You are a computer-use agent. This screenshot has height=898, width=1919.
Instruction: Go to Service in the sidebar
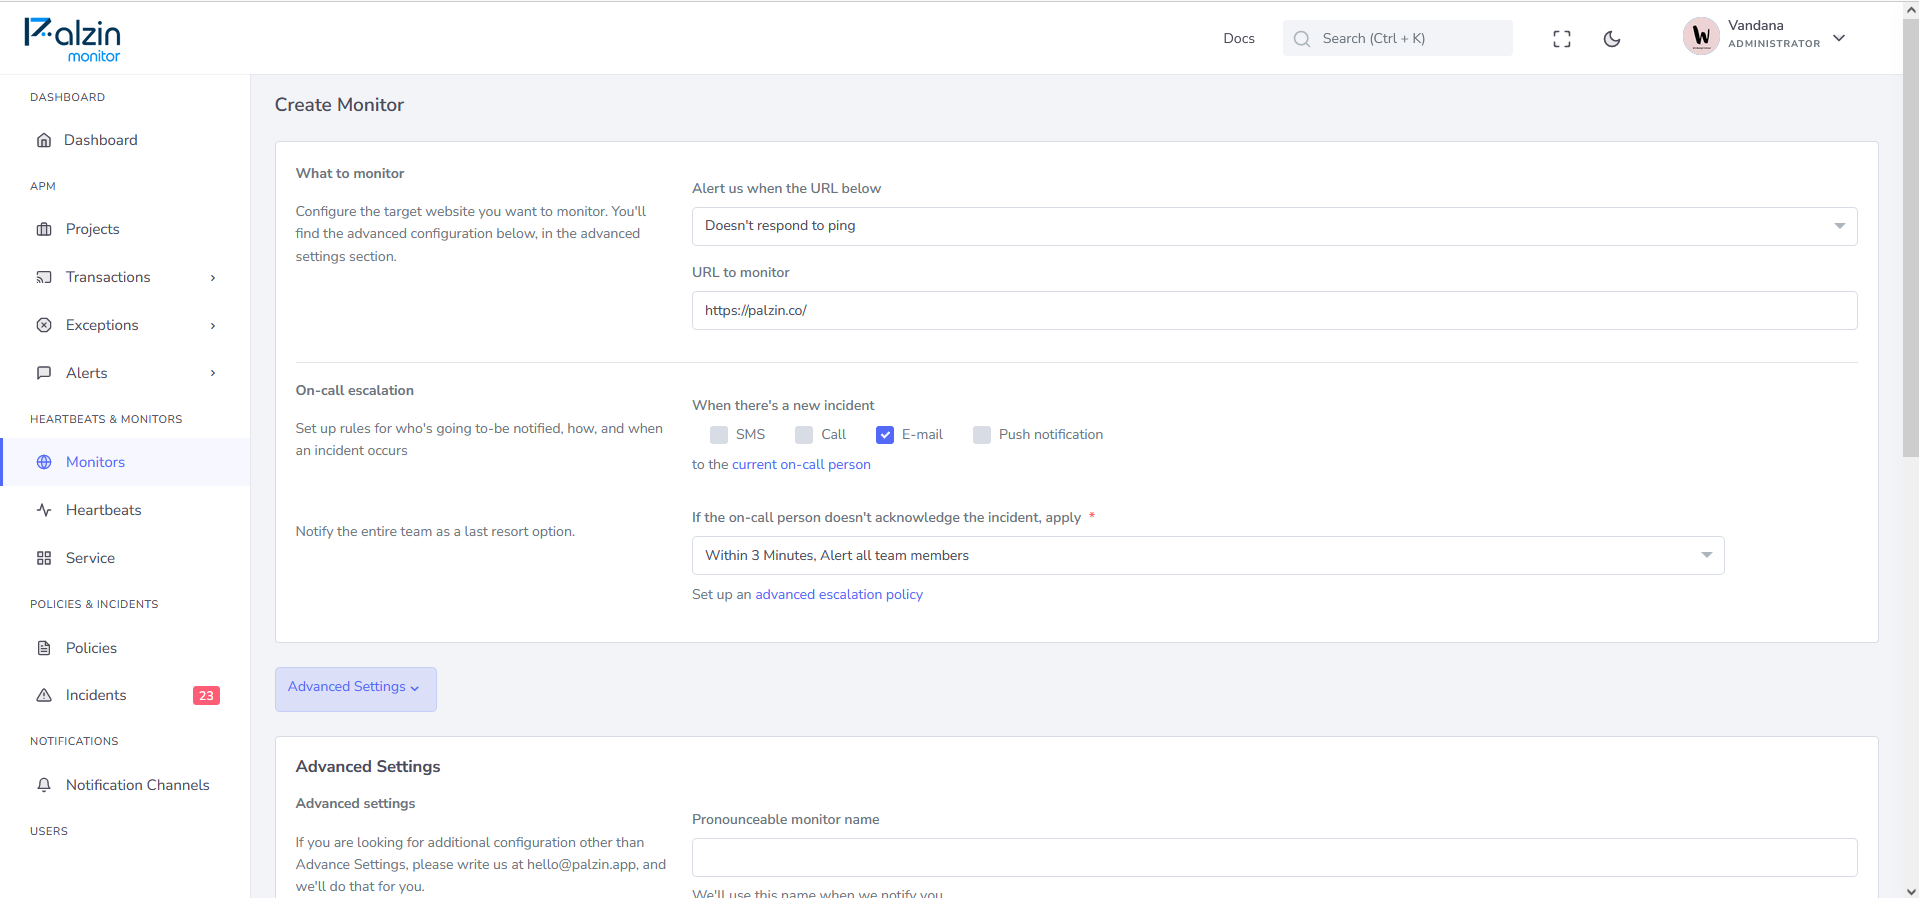click(90, 558)
